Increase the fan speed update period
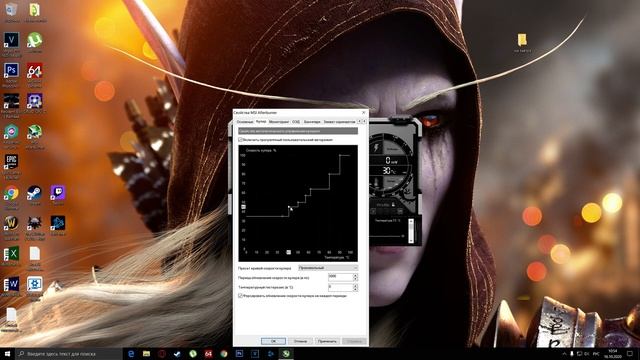 (x=355, y=276)
